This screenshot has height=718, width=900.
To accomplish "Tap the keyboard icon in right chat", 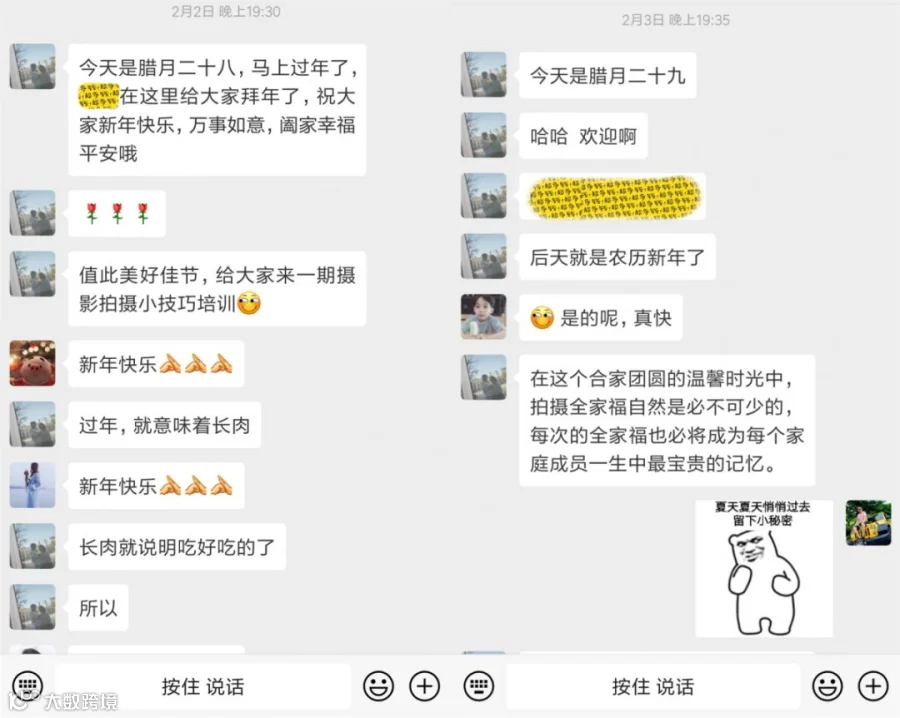I will click(479, 685).
